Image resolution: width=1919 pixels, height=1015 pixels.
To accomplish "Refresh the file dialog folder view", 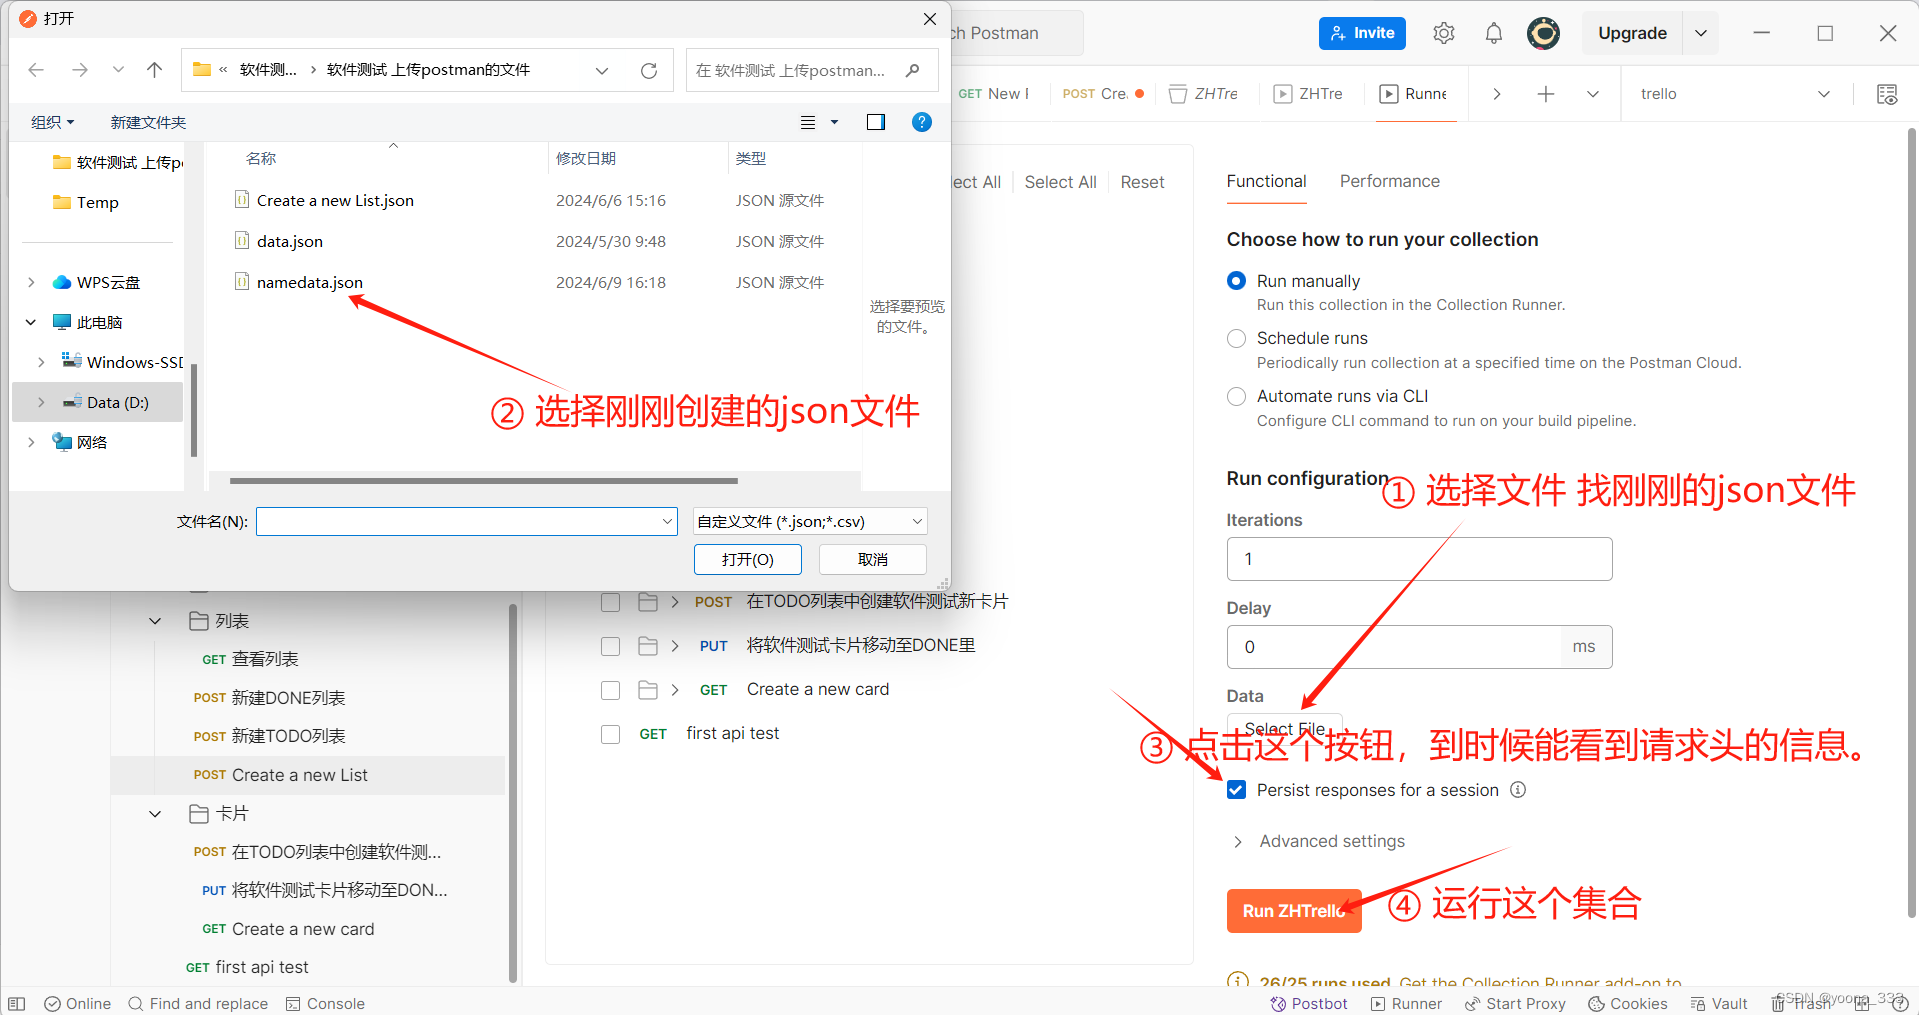I will [649, 70].
